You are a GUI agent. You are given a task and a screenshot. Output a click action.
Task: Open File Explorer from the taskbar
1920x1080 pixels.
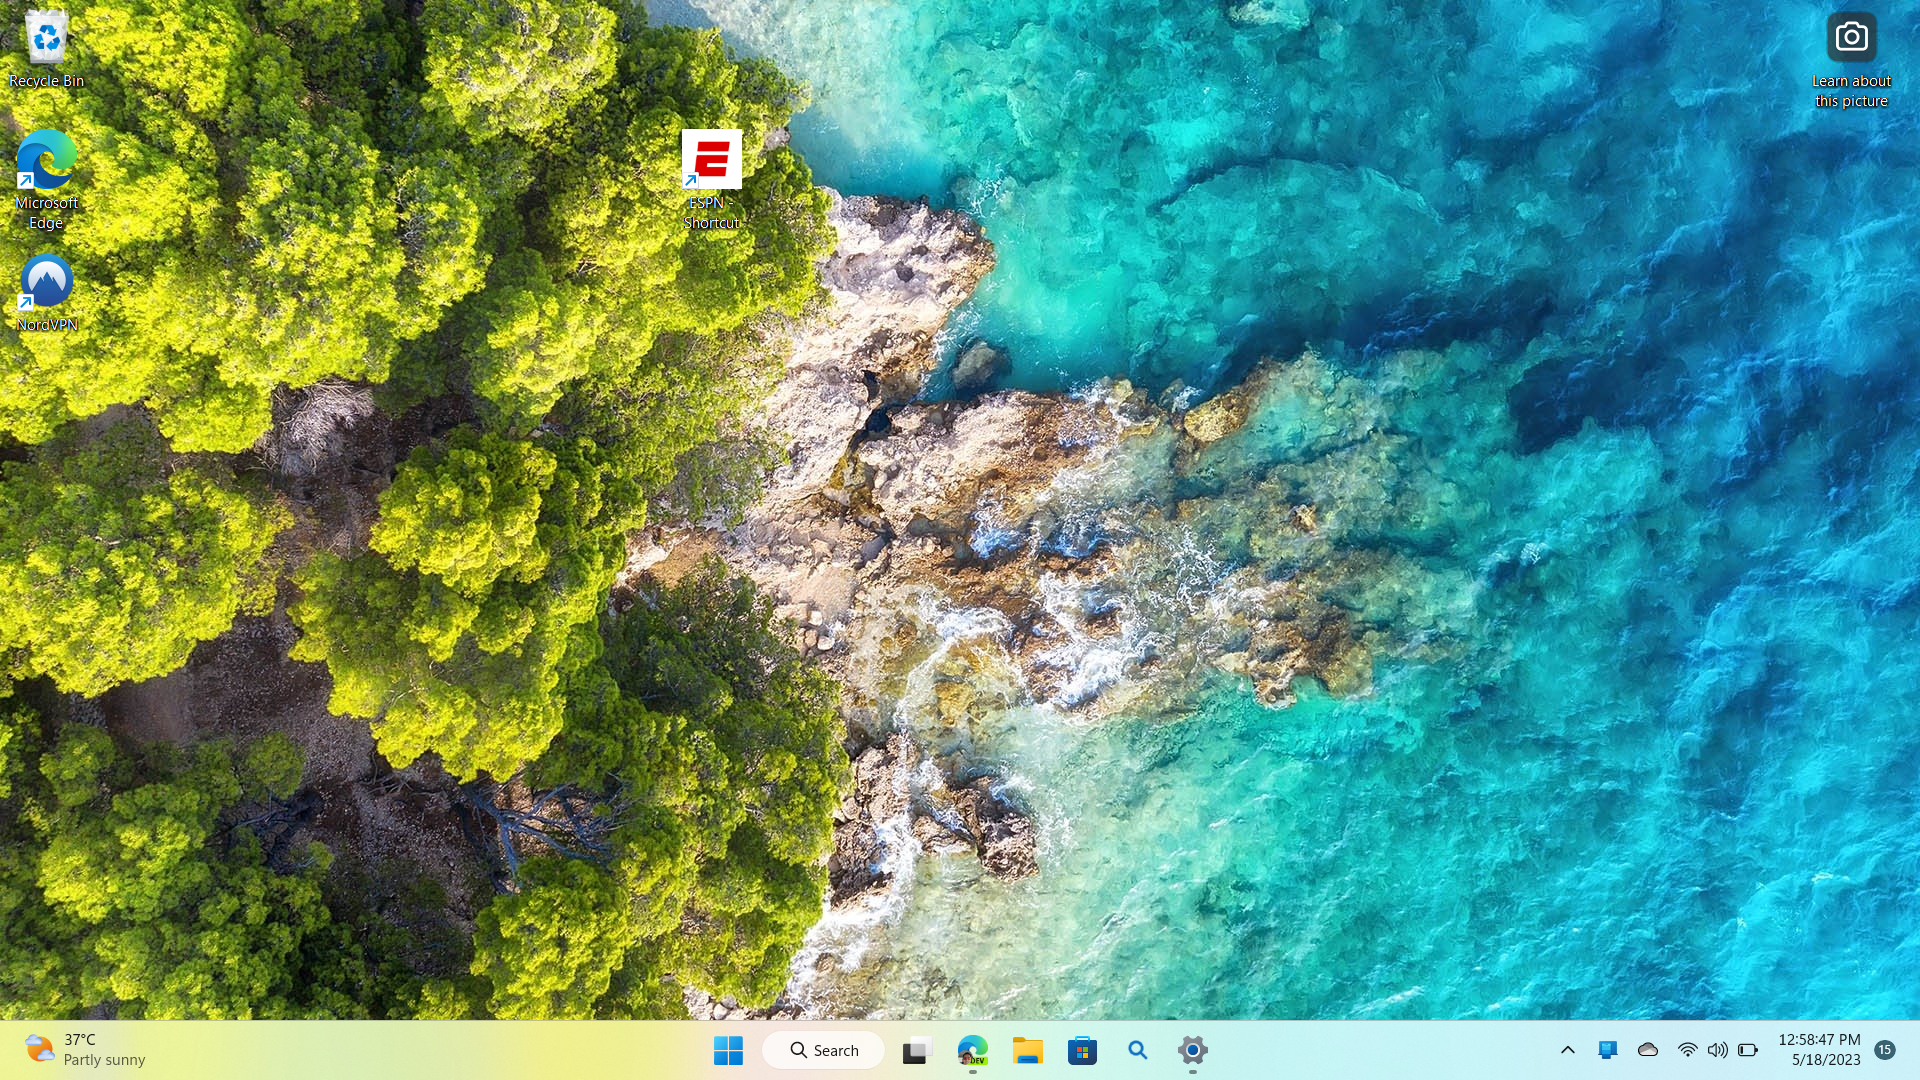click(1027, 1050)
